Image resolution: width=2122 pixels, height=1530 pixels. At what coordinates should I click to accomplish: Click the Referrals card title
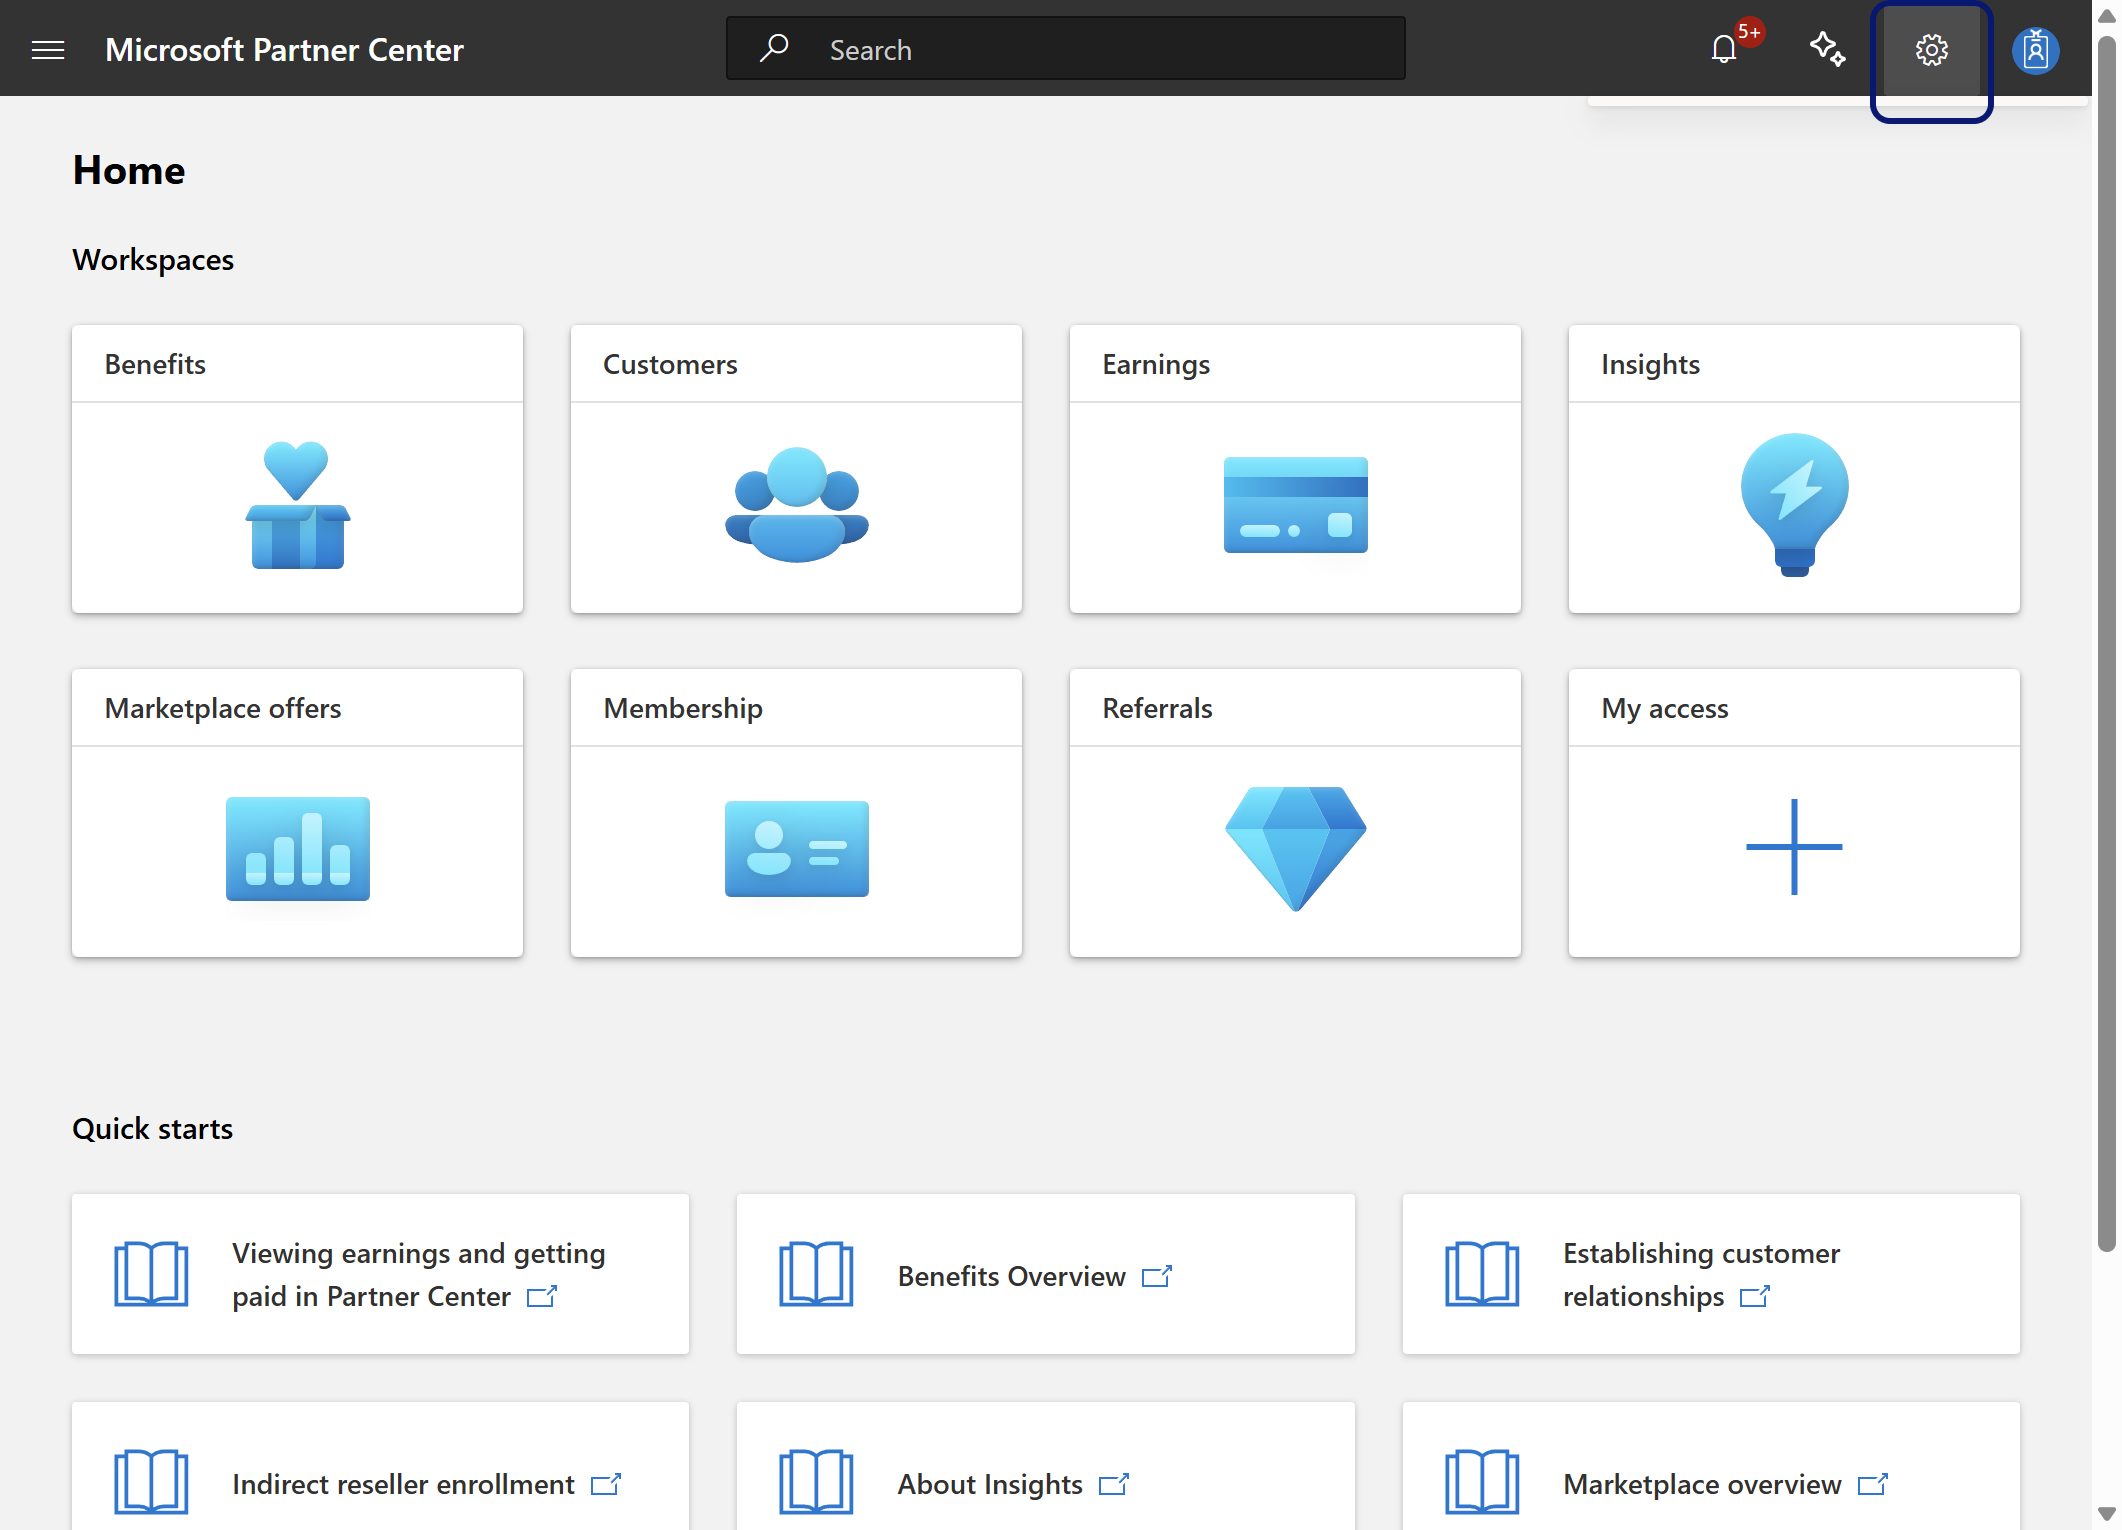[x=1157, y=708]
